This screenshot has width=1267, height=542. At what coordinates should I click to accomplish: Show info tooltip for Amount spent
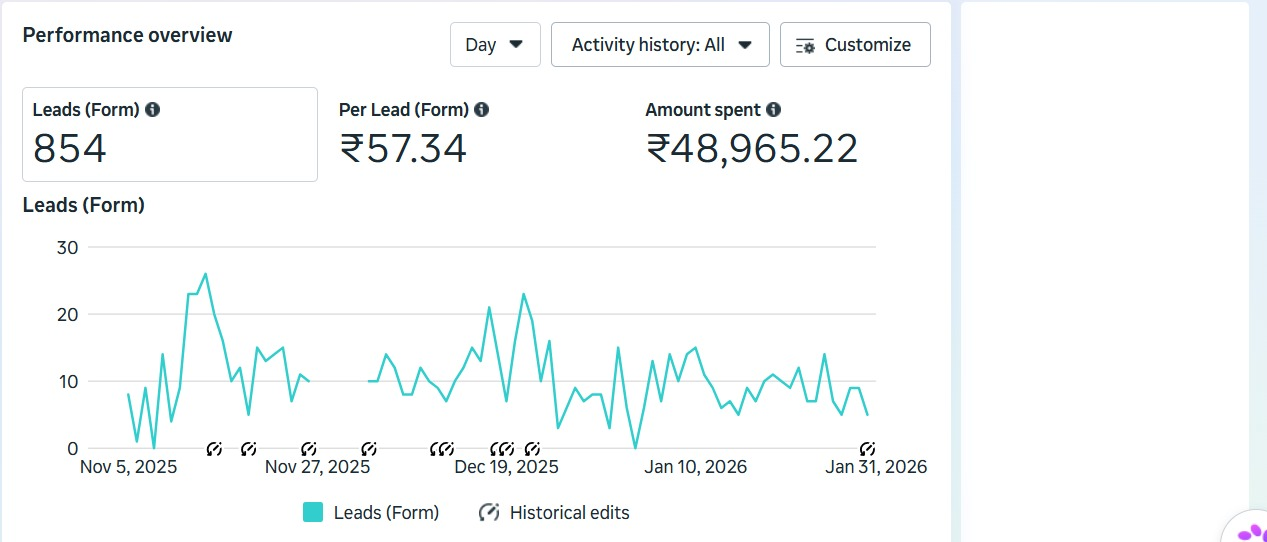pos(773,110)
